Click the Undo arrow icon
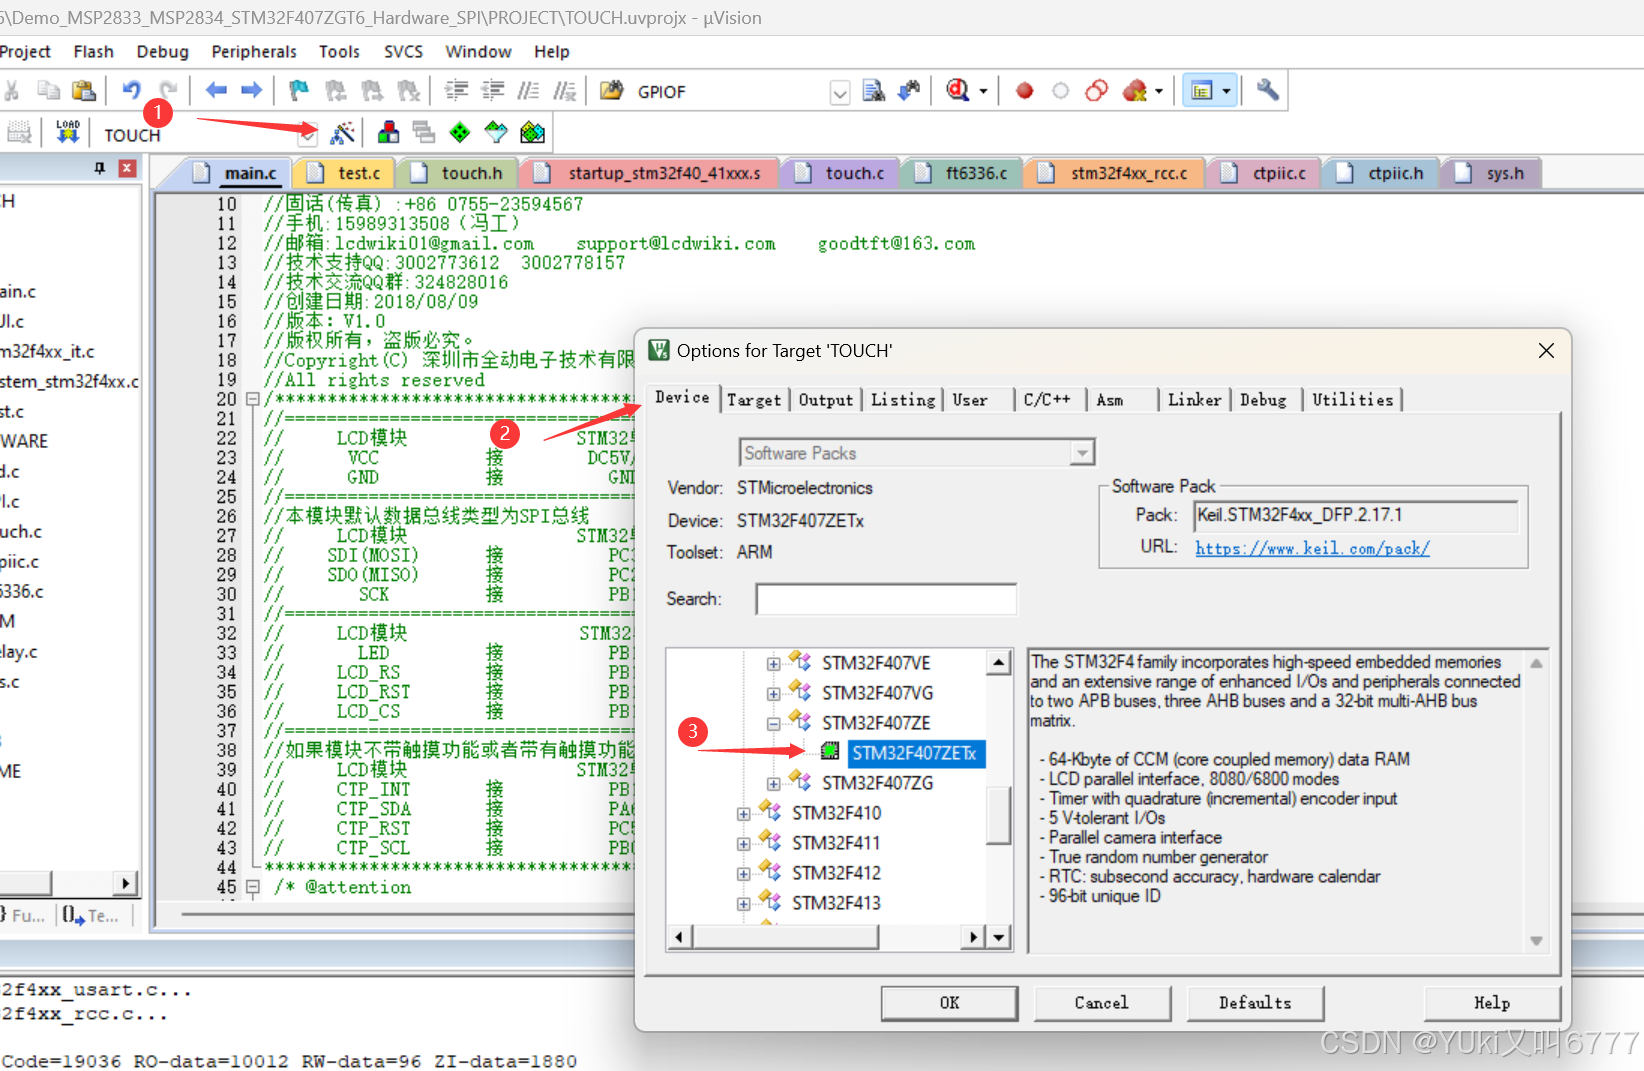This screenshot has height=1071, width=1644. tap(131, 91)
